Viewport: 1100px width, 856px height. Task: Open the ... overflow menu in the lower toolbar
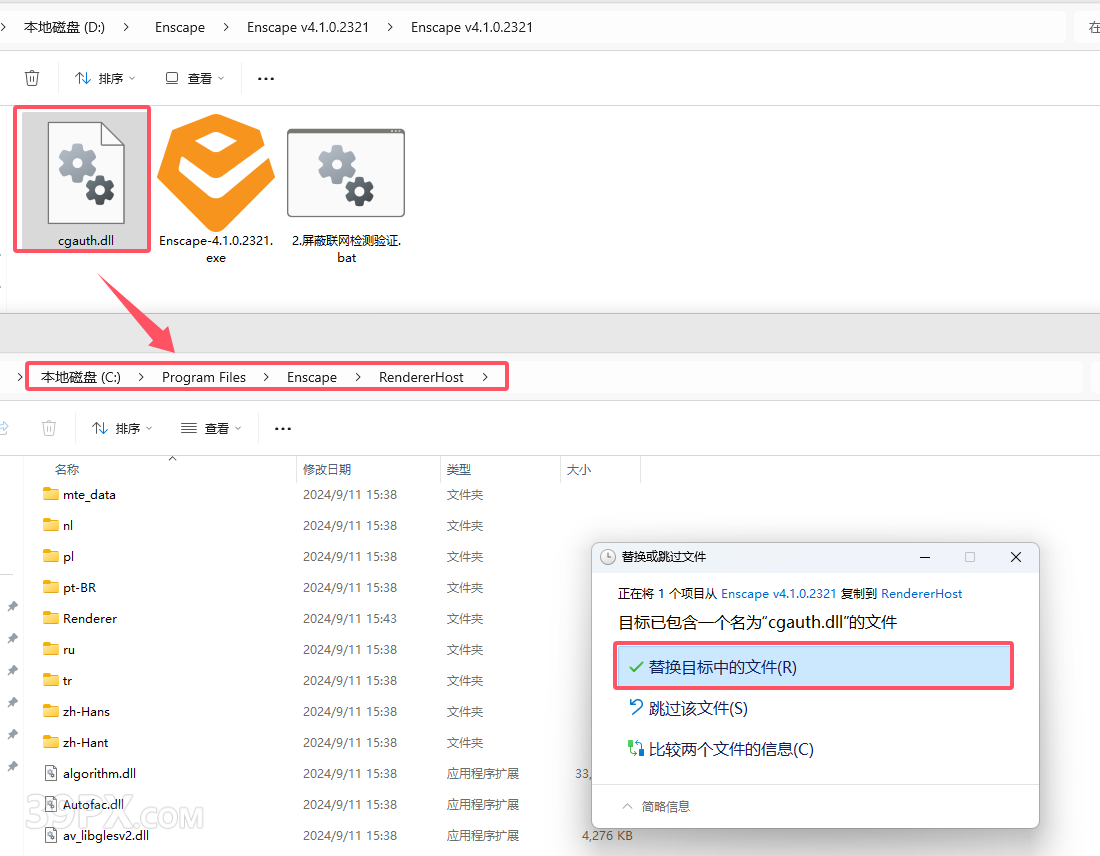coord(282,427)
